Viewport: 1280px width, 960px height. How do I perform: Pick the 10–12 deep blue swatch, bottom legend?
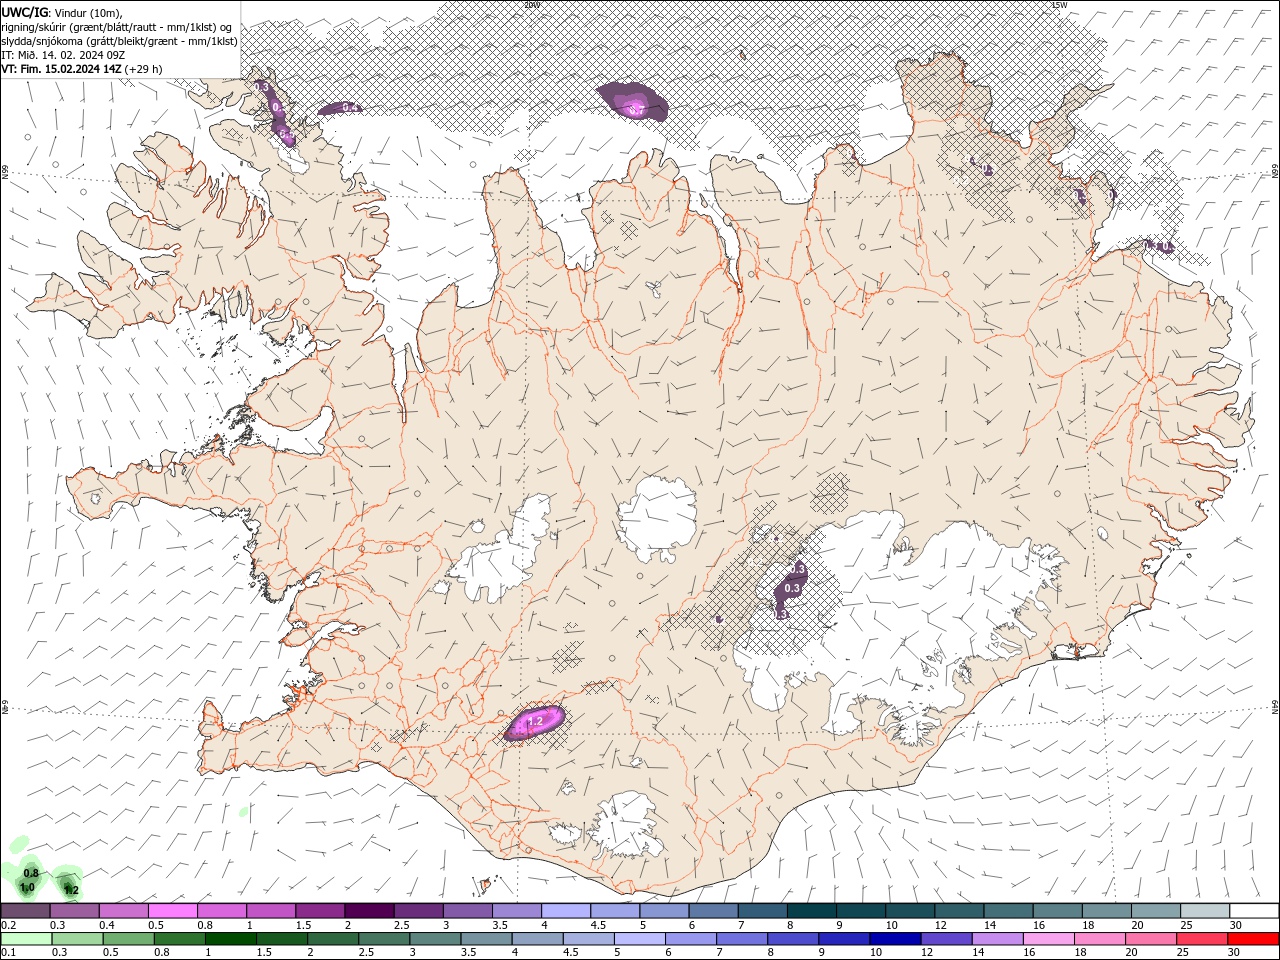pyautogui.click(x=894, y=939)
